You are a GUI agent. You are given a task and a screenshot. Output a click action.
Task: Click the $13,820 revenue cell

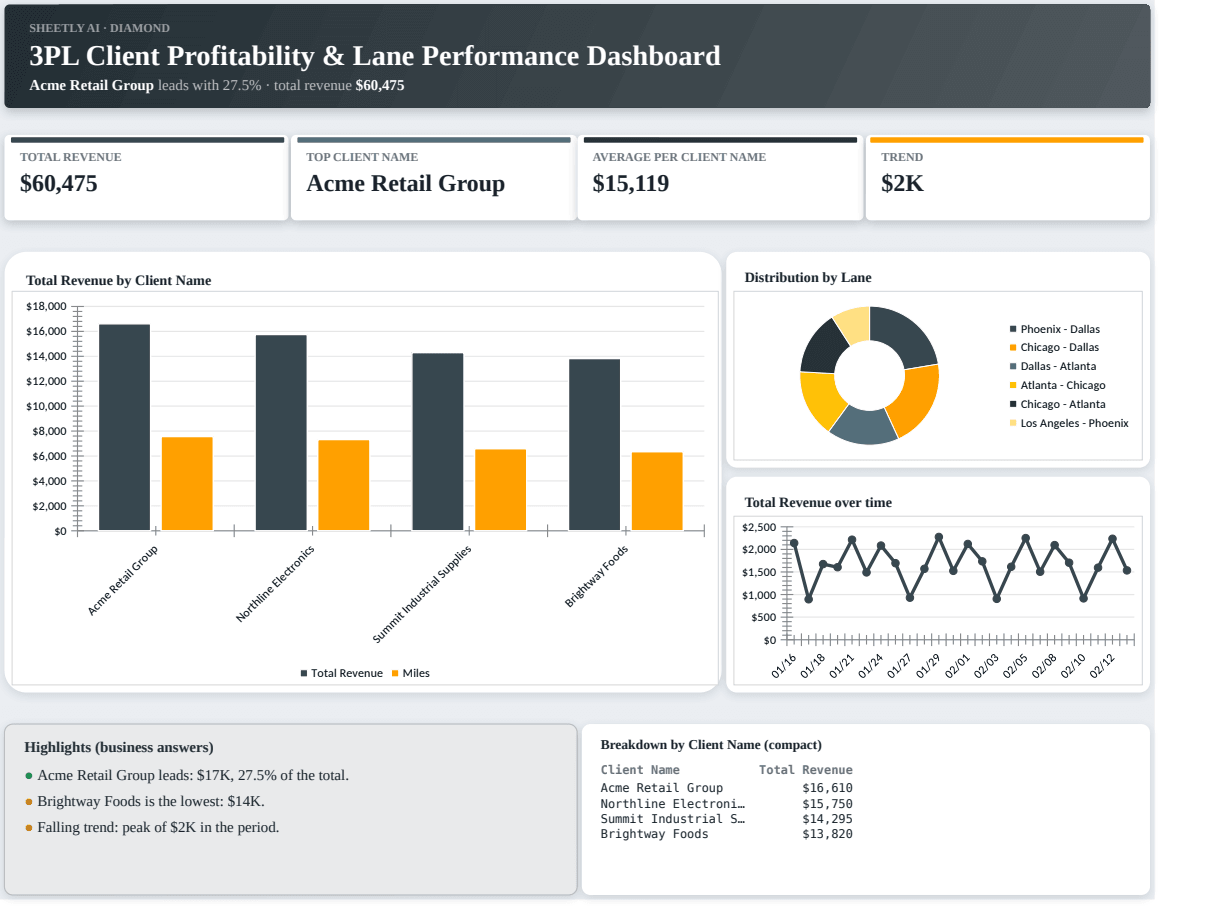tap(828, 834)
